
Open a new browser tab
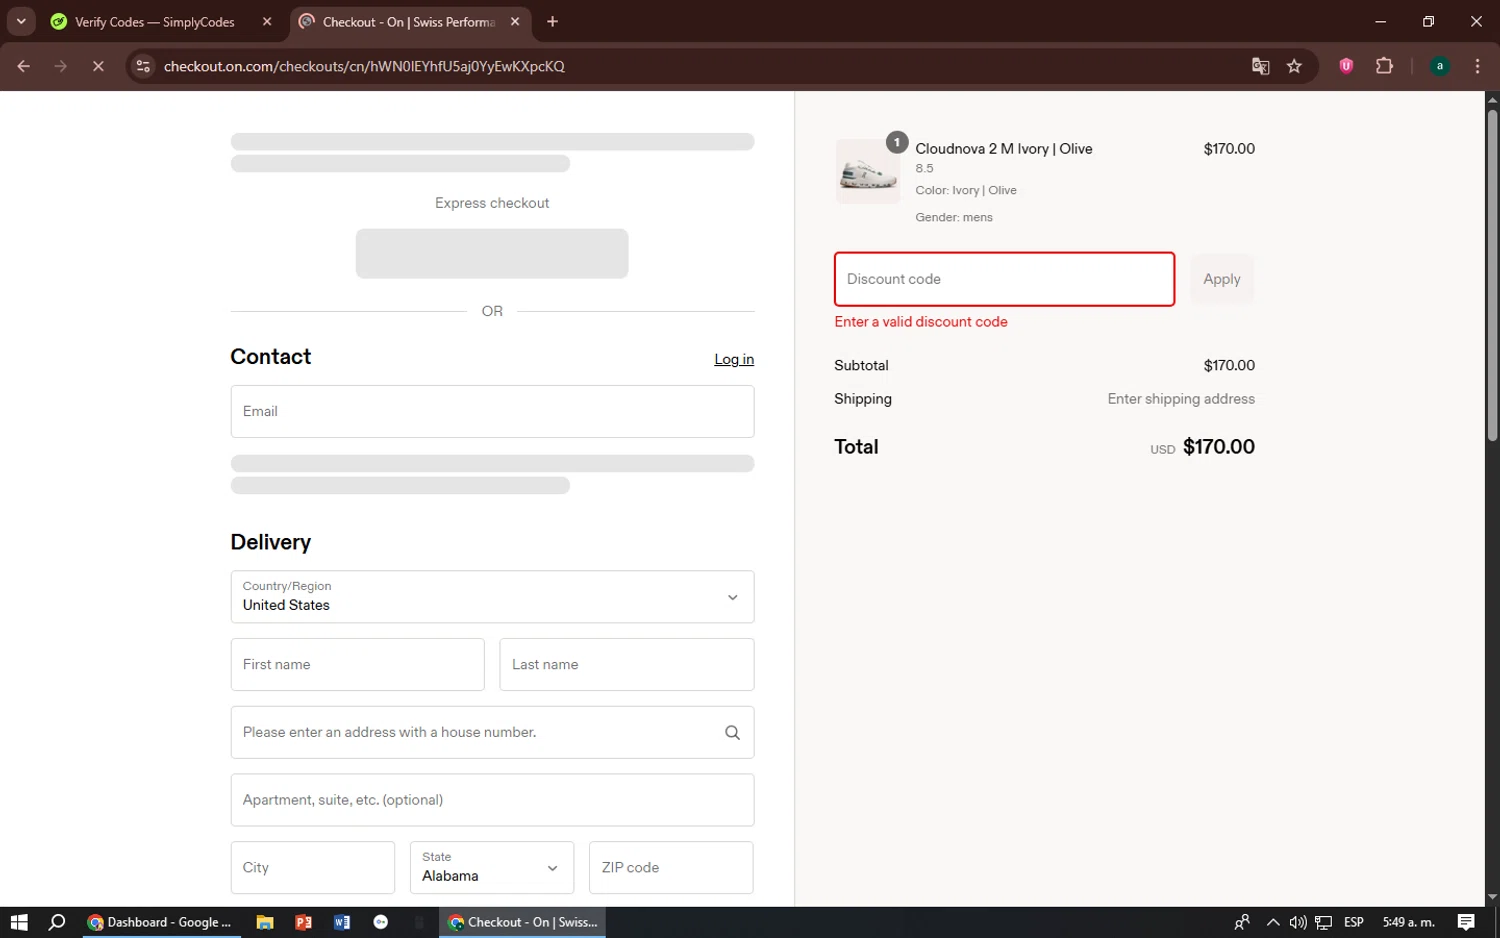point(552,21)
